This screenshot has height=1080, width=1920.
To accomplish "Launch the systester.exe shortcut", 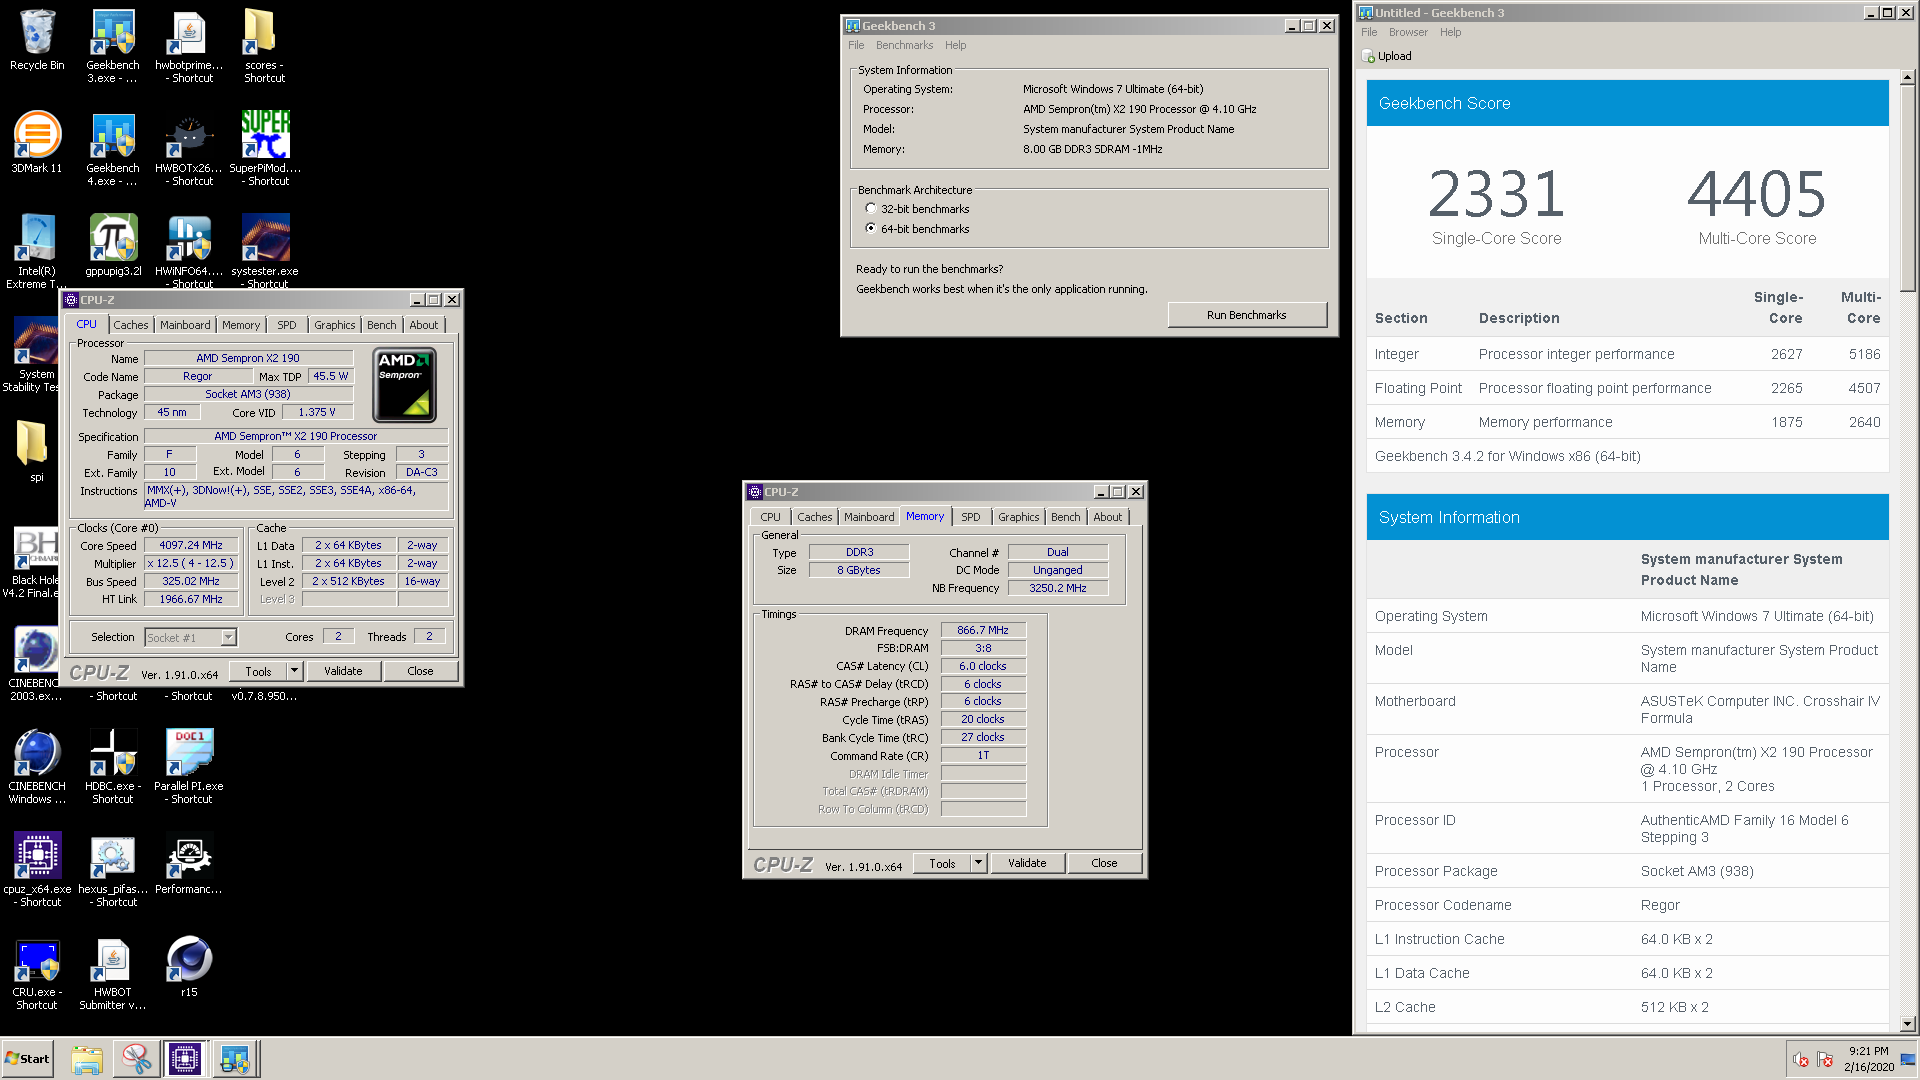I will 265,250.
